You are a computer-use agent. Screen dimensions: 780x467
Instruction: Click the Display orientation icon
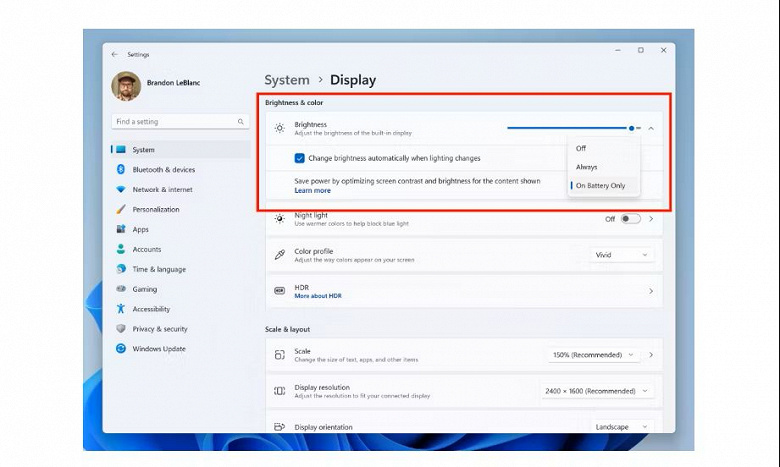pos(280,427)
